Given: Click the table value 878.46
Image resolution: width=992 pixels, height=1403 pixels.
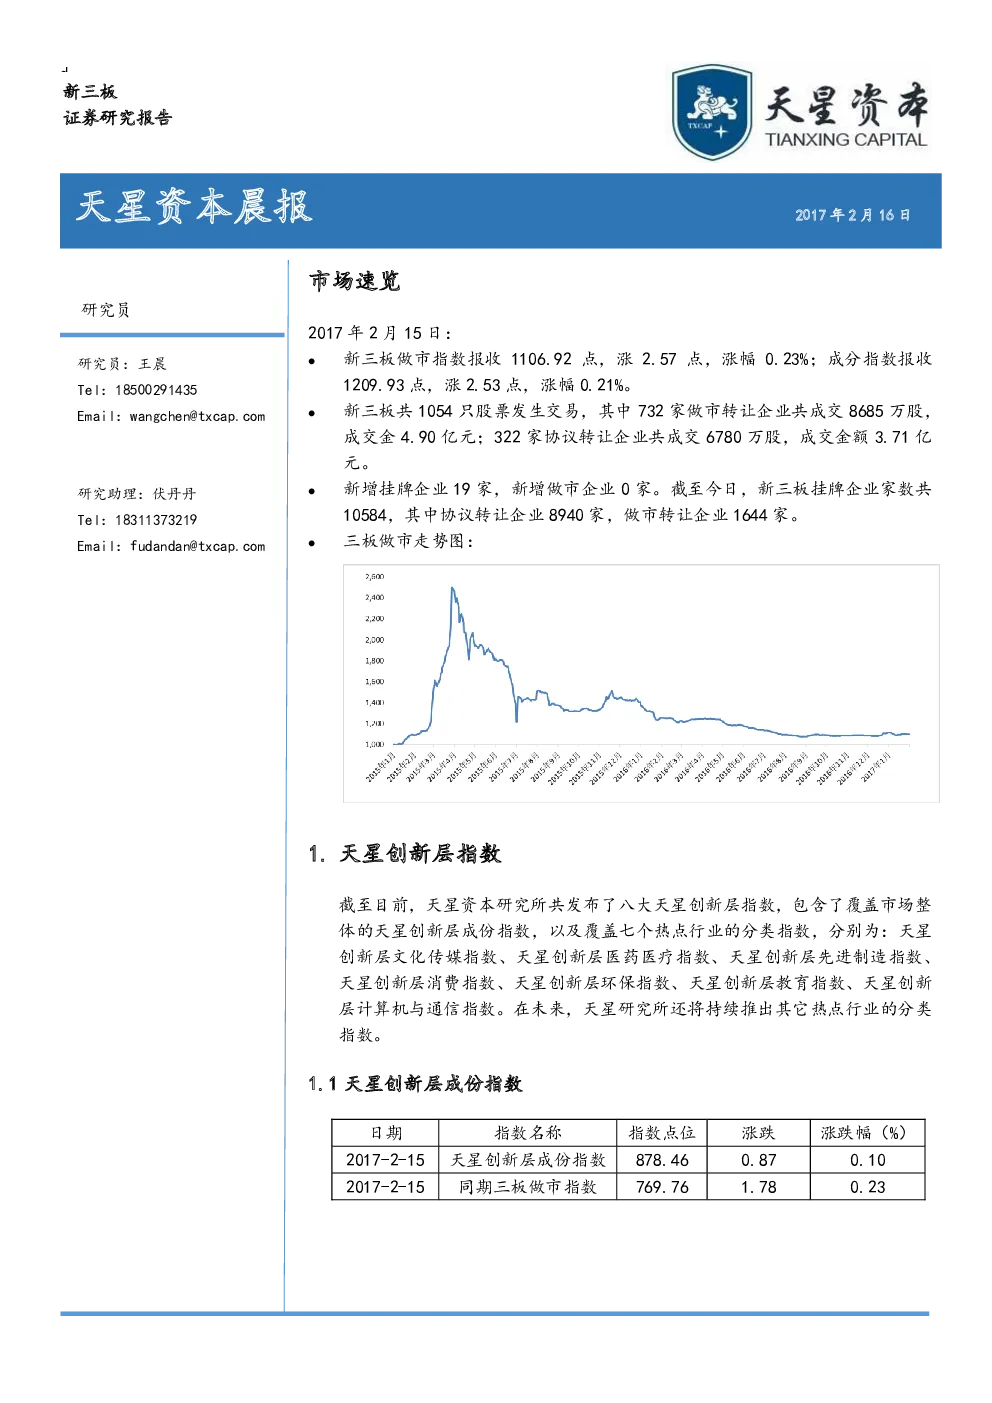Looking at the screenshot, I should click(662, 1160).
